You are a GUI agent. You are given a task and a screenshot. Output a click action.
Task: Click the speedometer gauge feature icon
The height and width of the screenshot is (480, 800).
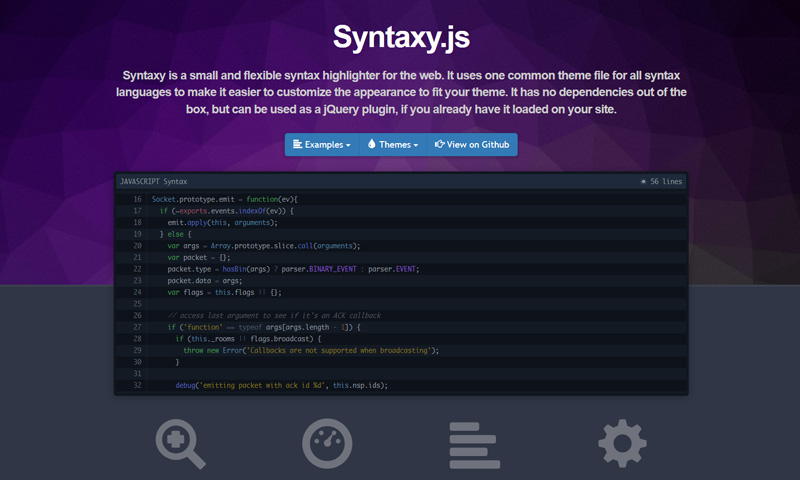[327, 444]
